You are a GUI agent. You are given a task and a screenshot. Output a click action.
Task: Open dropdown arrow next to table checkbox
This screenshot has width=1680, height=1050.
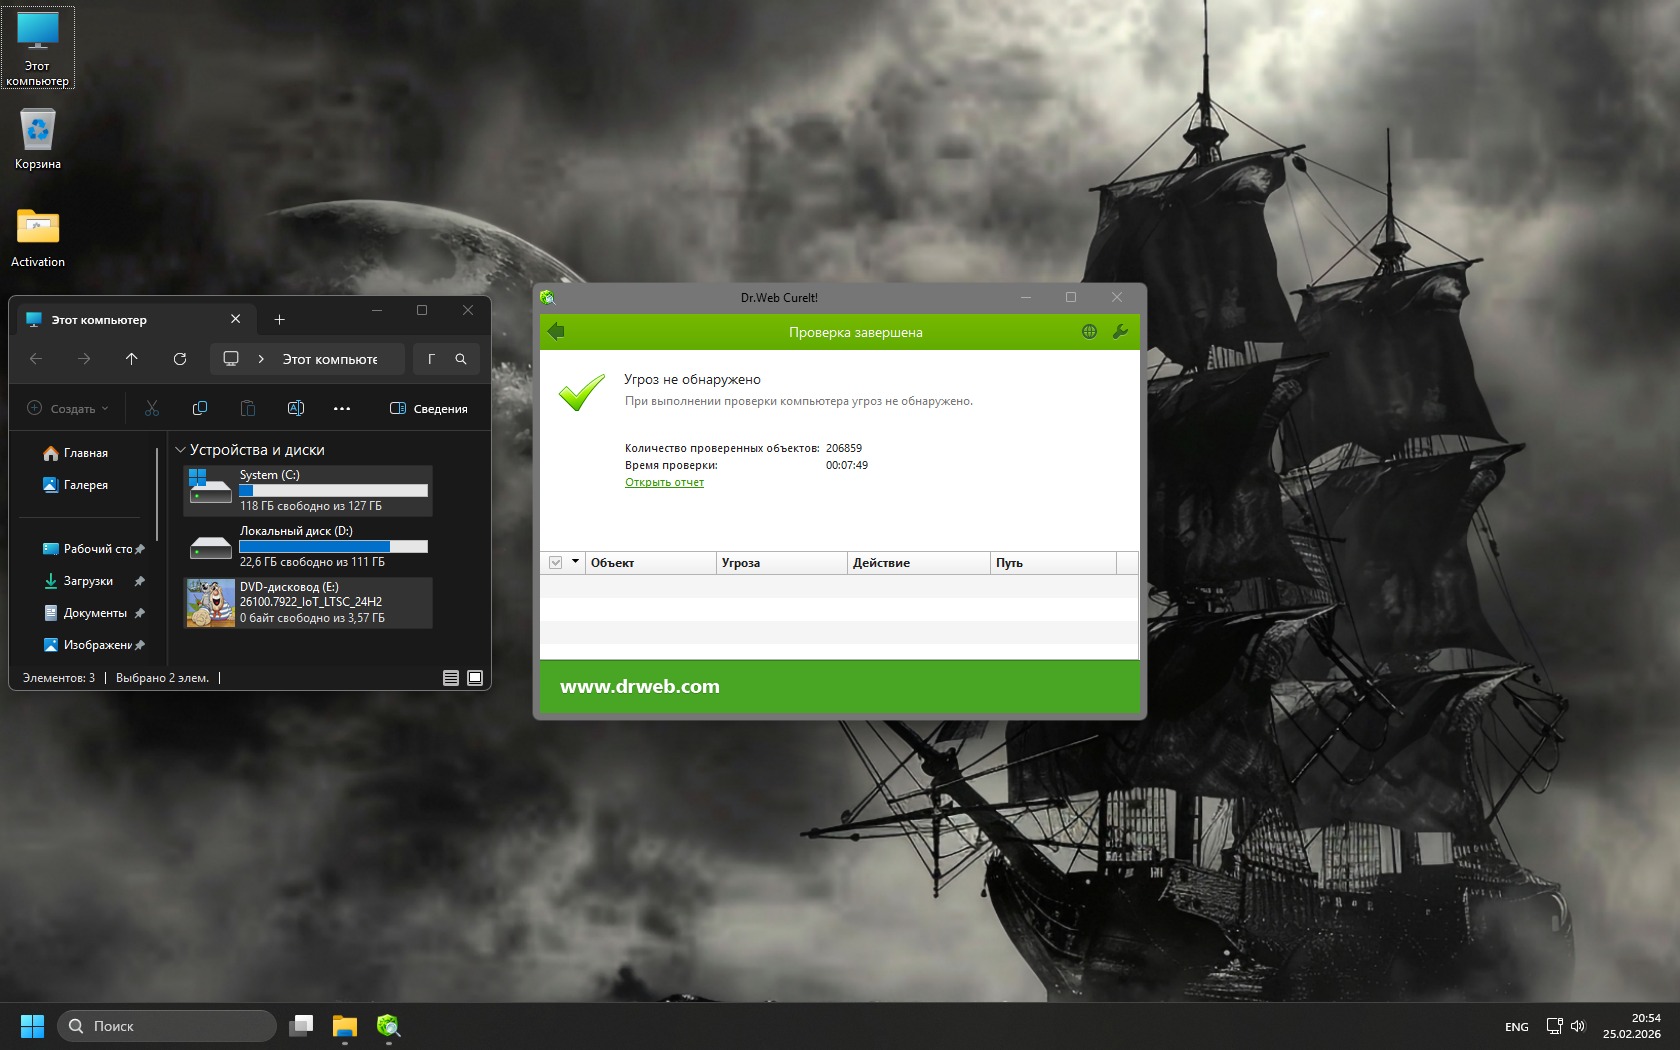[x=575, y=562]
